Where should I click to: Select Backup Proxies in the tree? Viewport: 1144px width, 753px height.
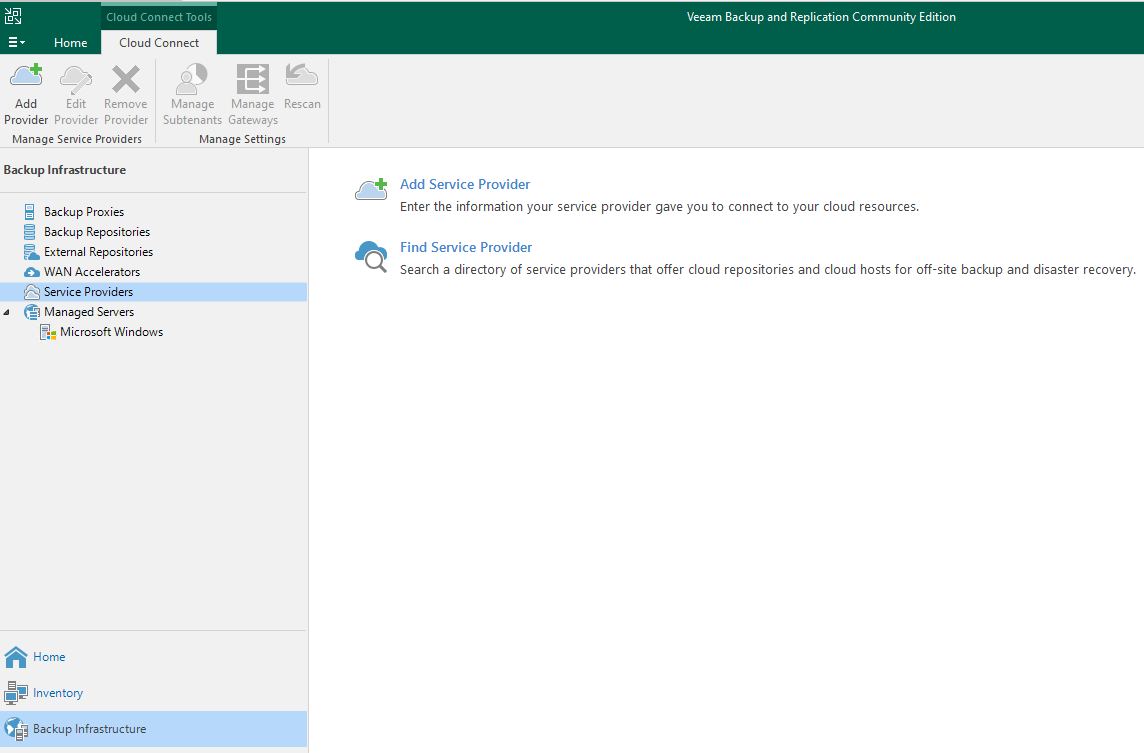pos(84,212)
